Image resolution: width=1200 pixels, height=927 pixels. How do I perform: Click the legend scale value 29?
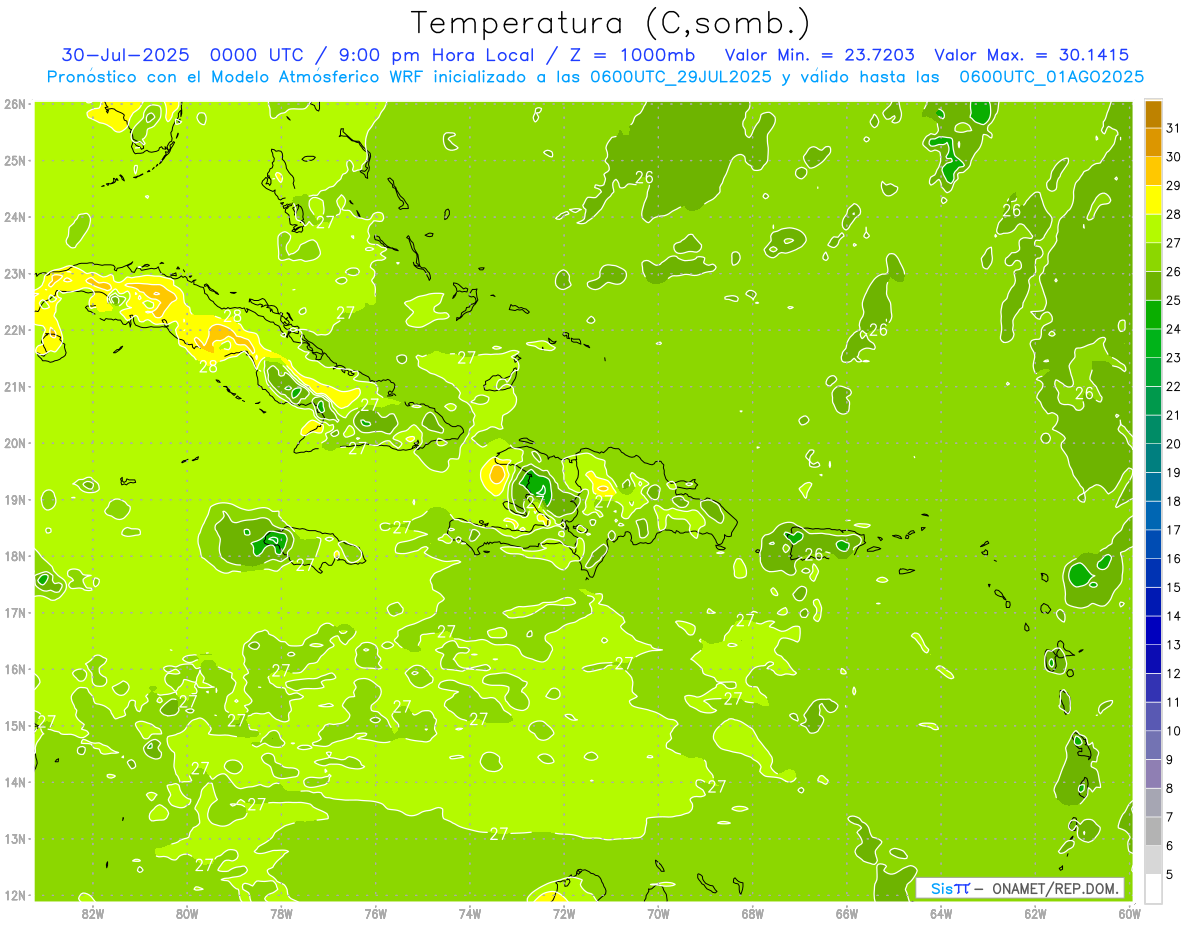point(1174,186)
